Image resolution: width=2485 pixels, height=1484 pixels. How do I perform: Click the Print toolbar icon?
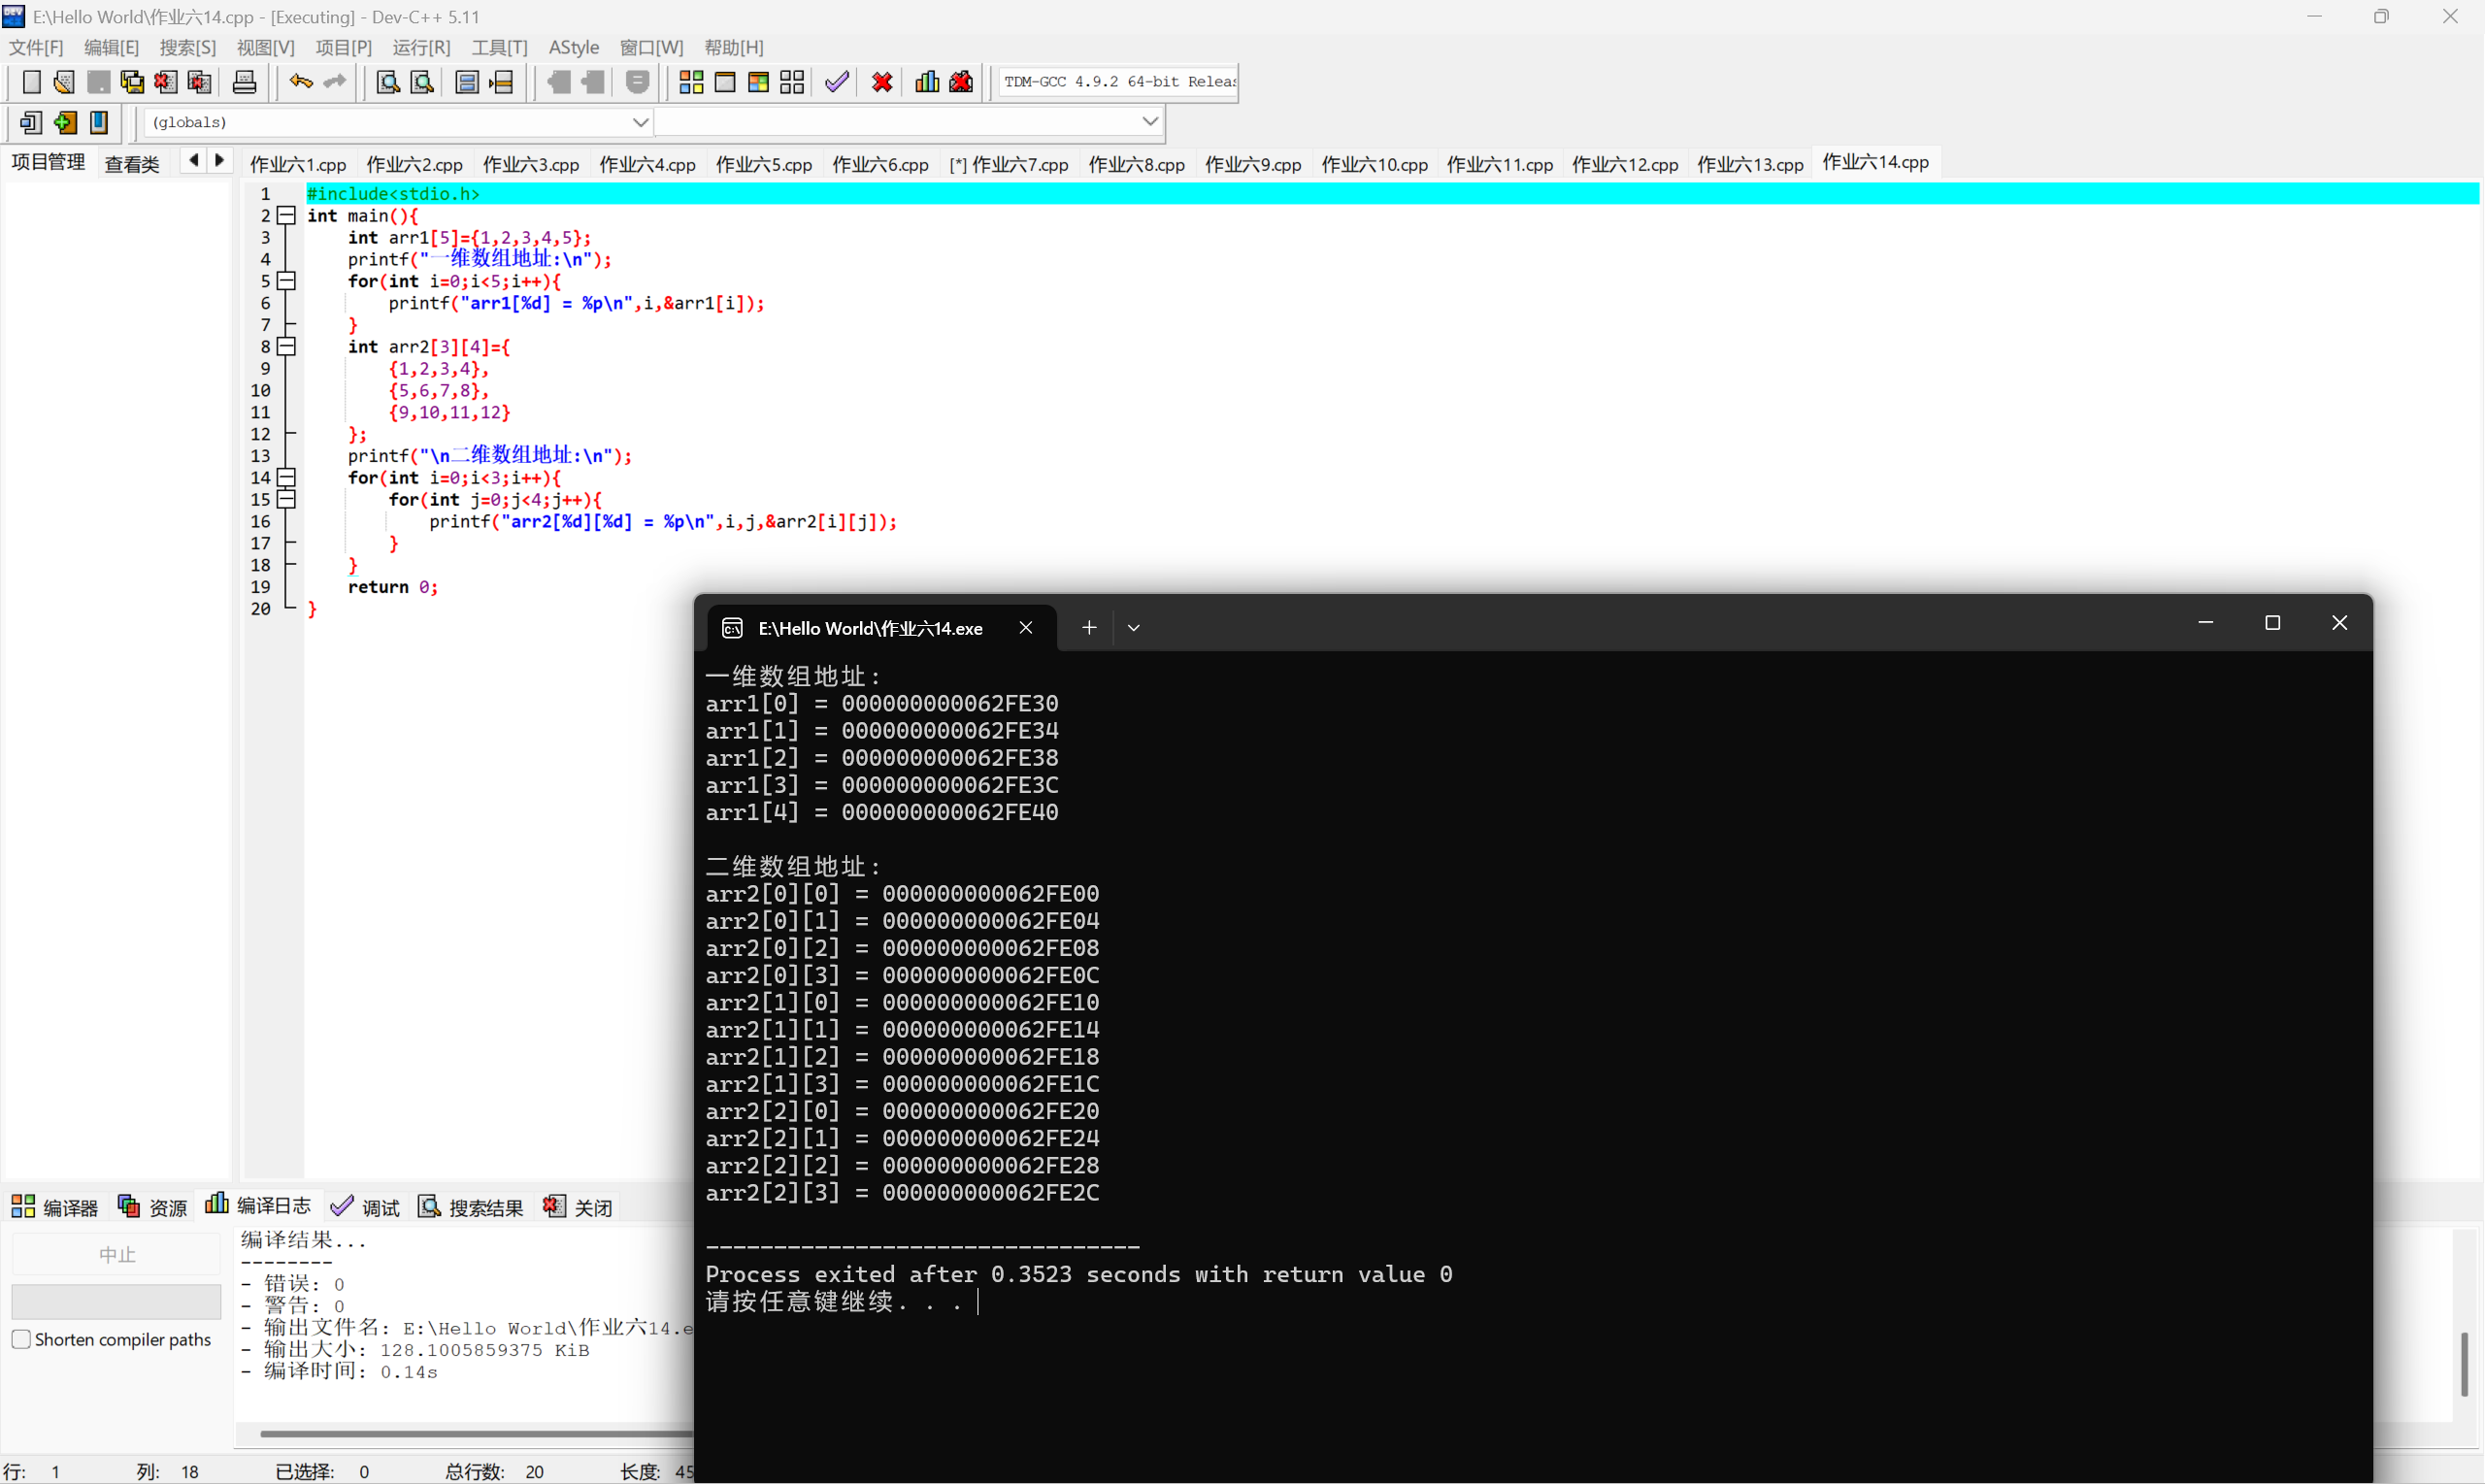tap(244, 82)
